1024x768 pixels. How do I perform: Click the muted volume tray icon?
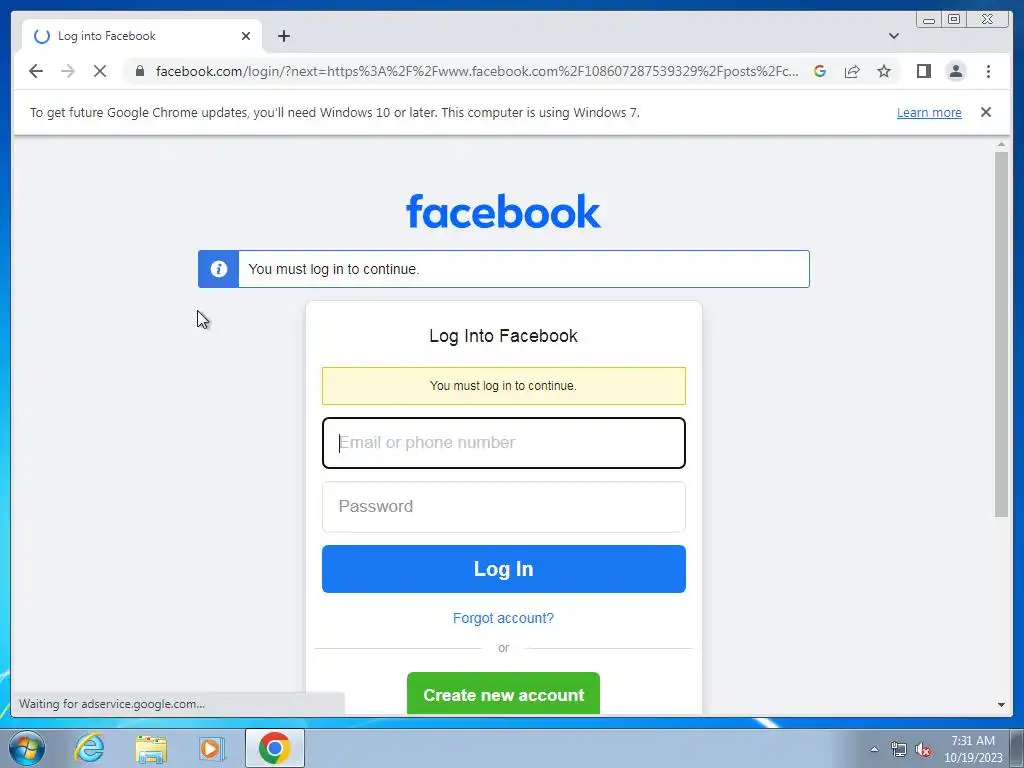pos(923,749)
